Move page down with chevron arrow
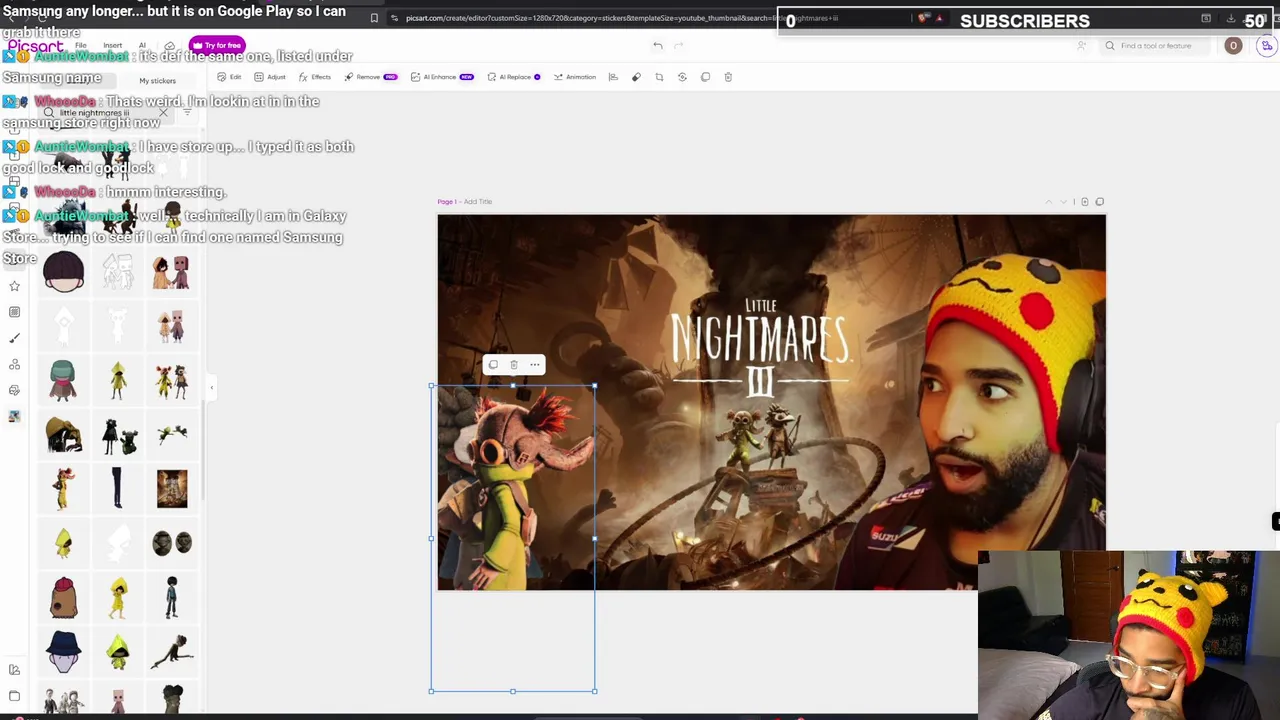Image resolution: width=1280 pixels, height=720 pixels. [1063, 202]
